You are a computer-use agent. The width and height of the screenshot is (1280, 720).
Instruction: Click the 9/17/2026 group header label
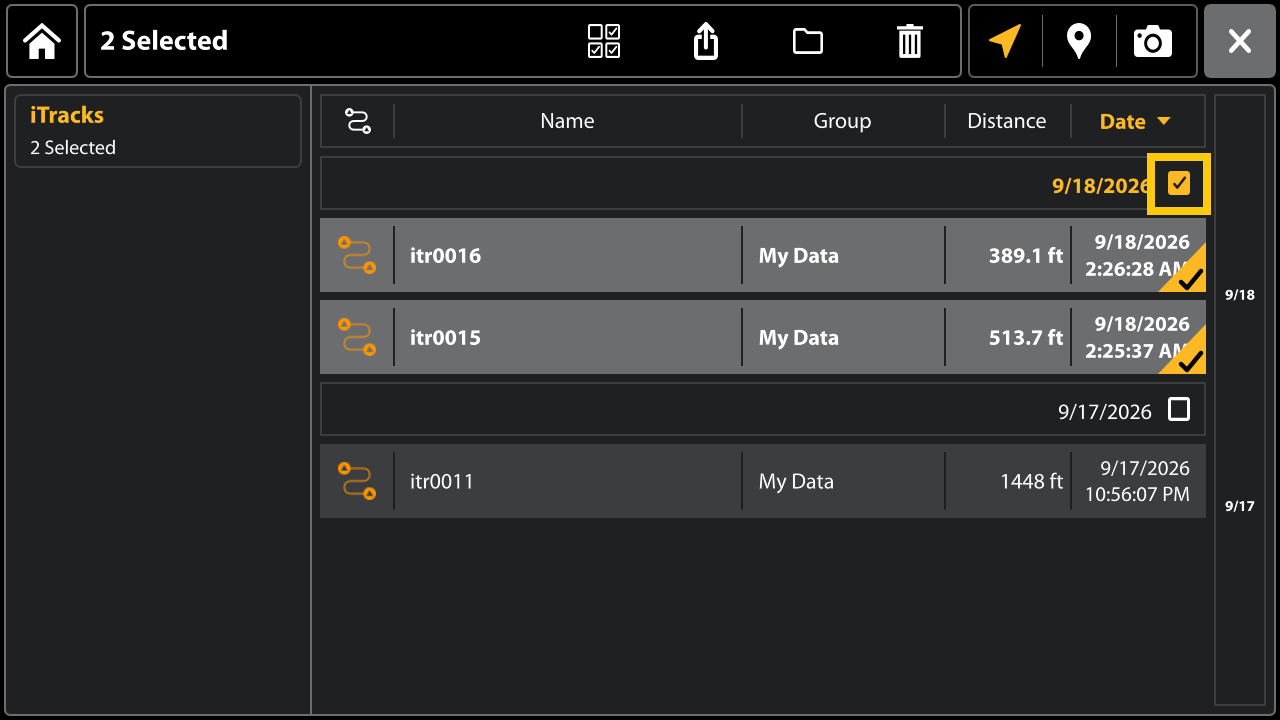tap(1105, 411)
